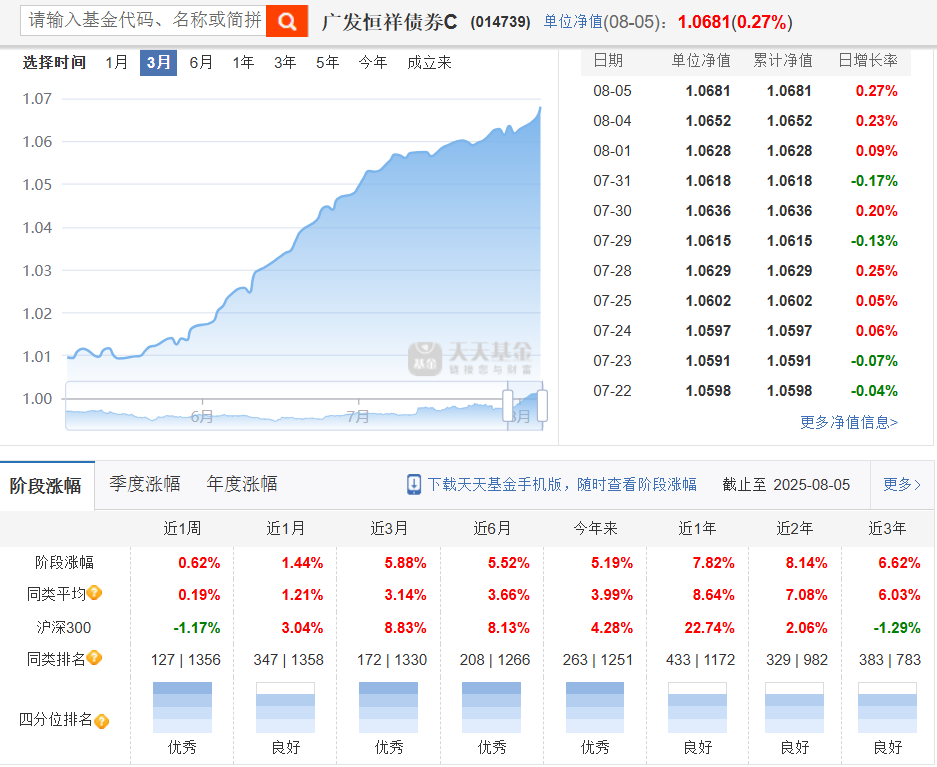Click the orange search magnifier button

[x=287, y=21]
